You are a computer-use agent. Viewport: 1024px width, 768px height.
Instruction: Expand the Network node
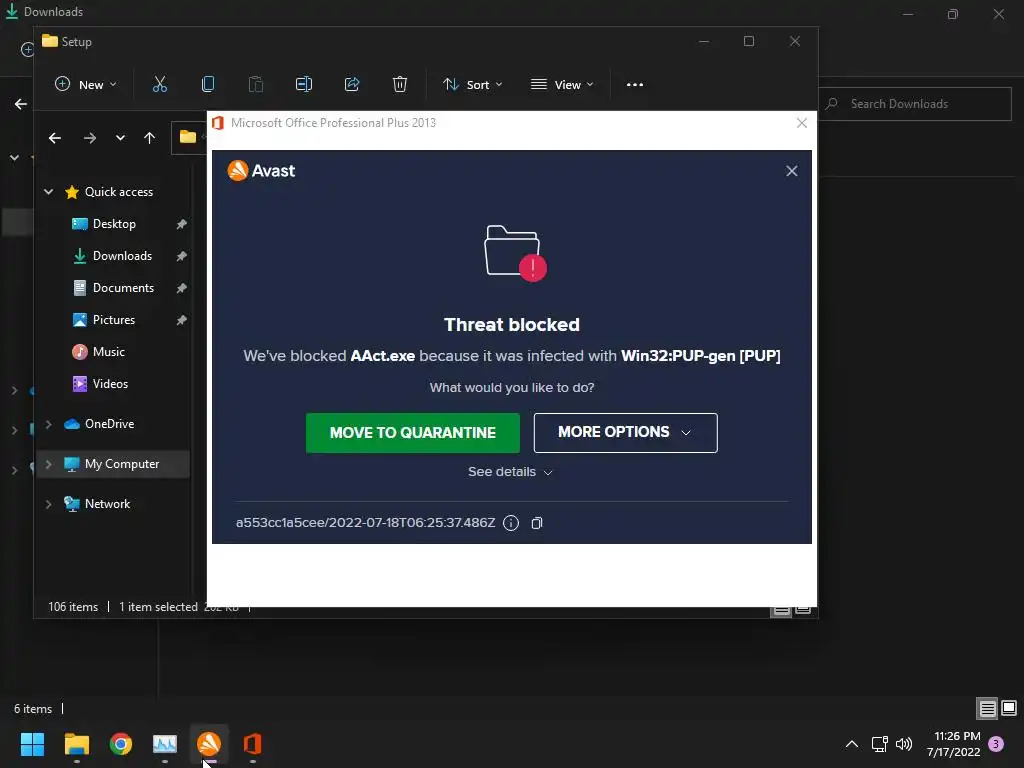tap(48, 504)
